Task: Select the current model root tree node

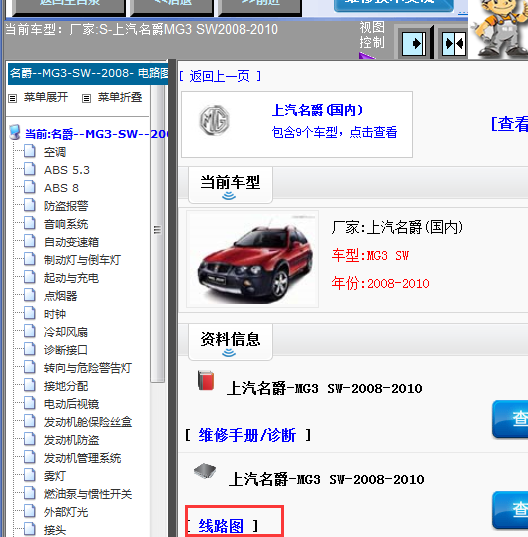Action: click(x=97, y=134)
